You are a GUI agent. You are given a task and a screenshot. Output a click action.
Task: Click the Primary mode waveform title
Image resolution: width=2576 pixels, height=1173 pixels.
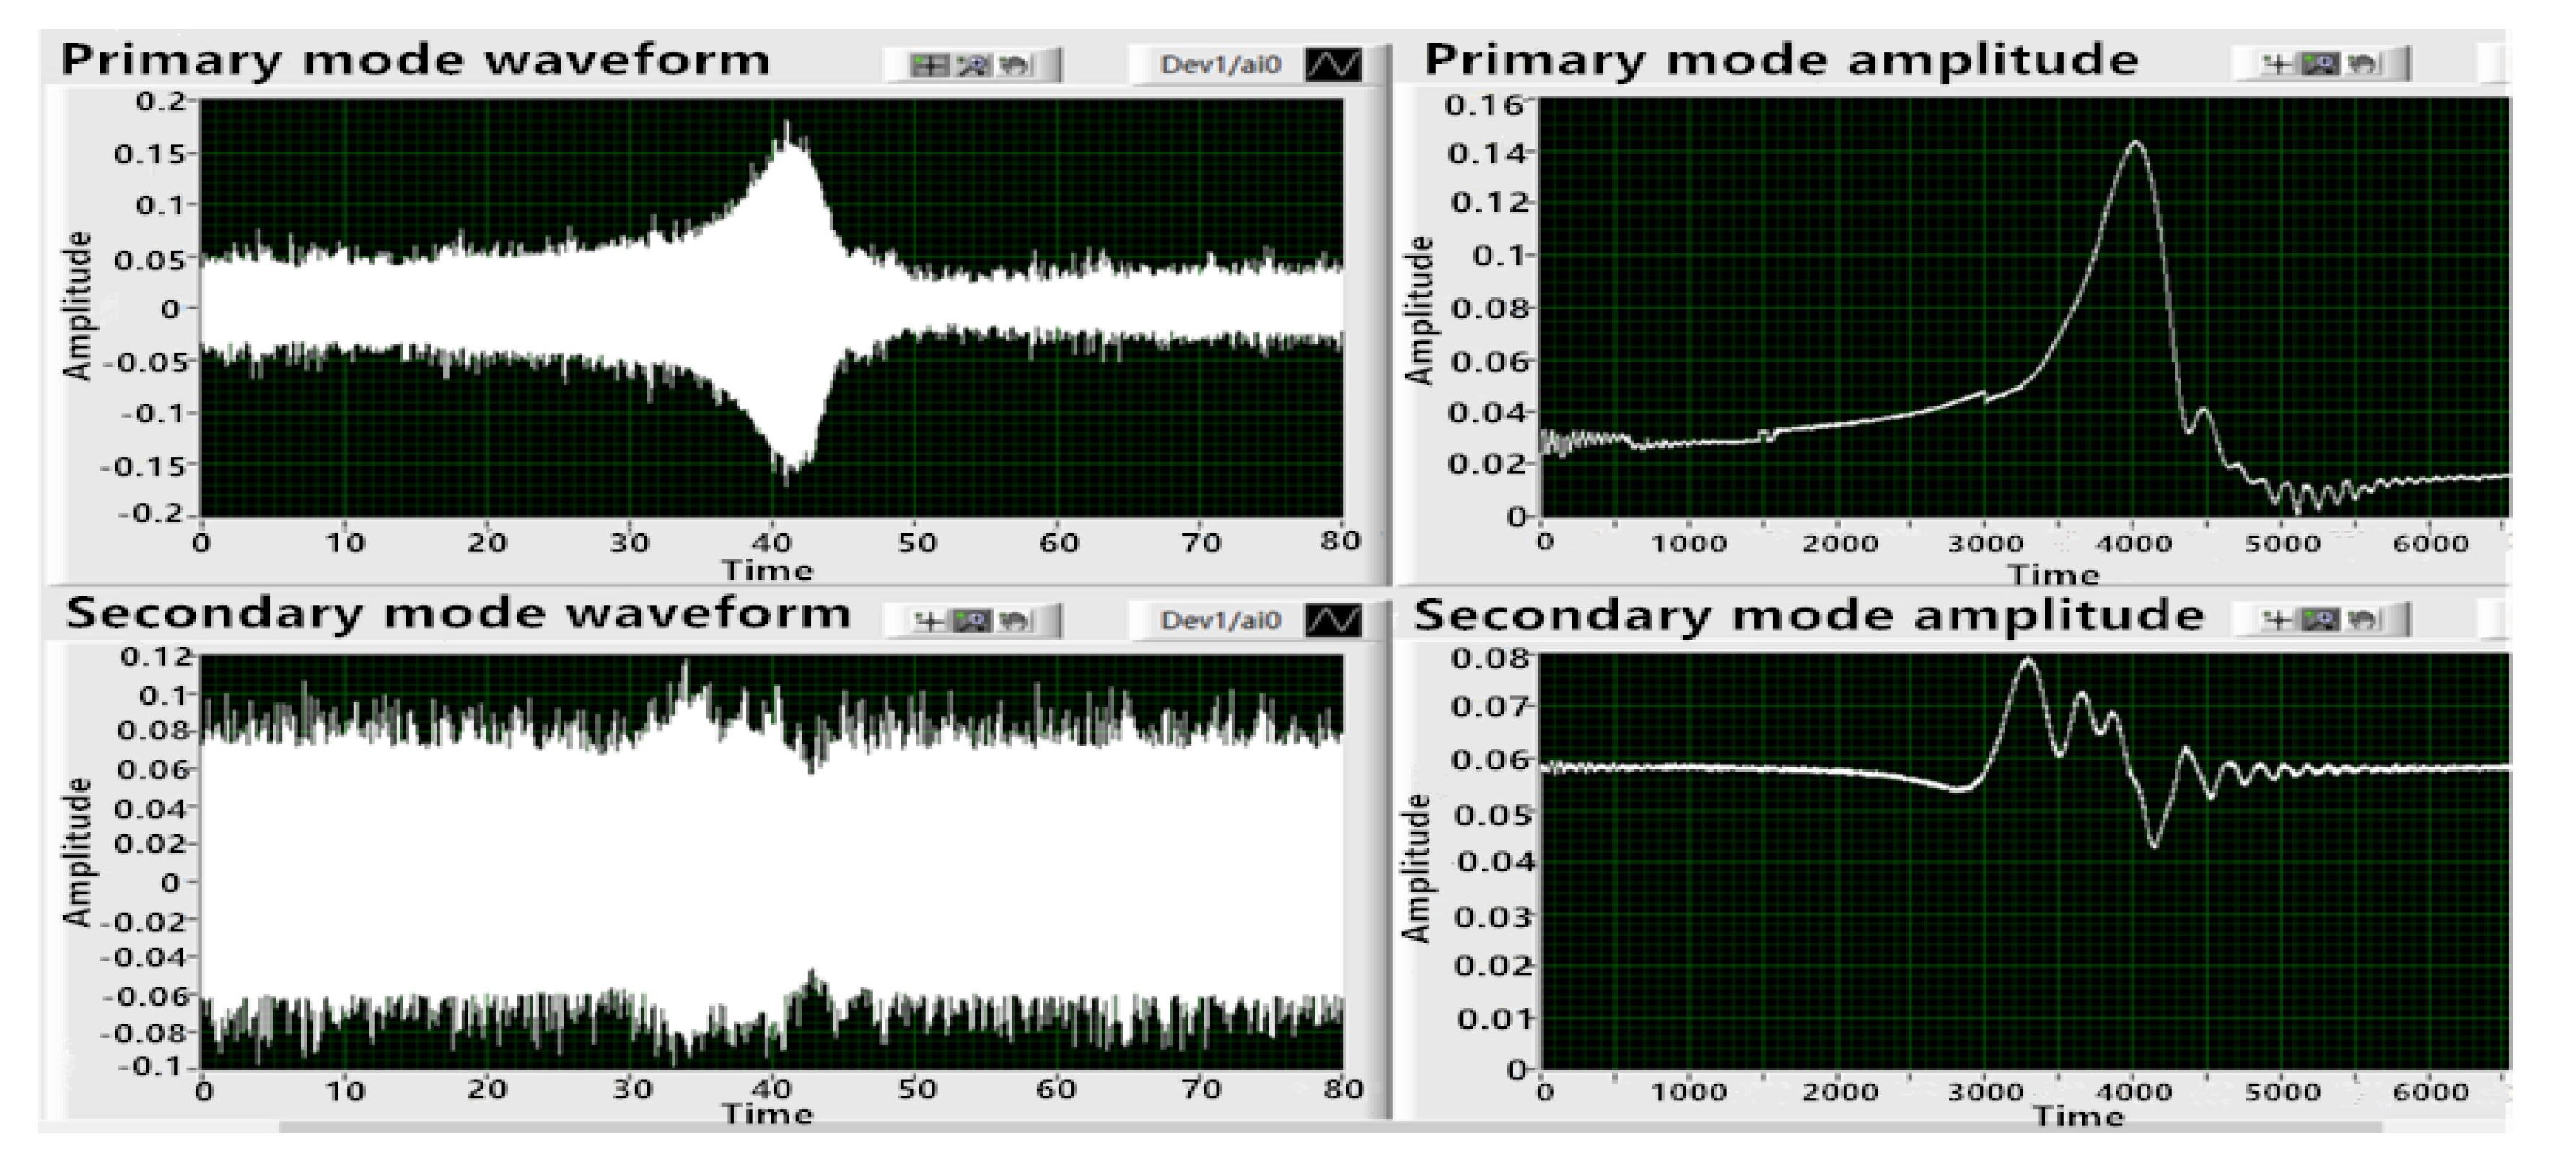415,61
